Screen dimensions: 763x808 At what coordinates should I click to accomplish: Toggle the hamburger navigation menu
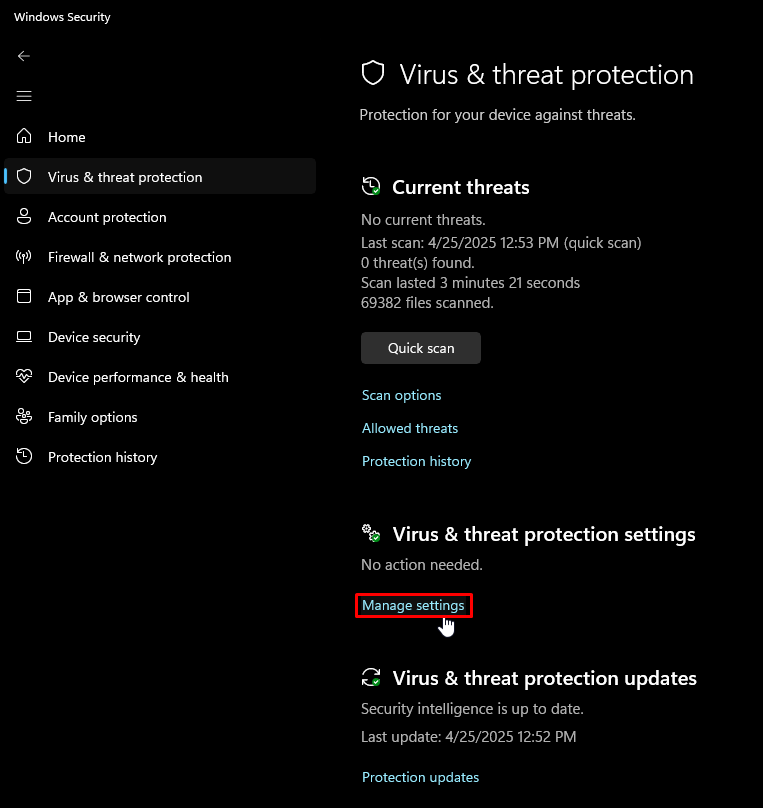[24, 96]
